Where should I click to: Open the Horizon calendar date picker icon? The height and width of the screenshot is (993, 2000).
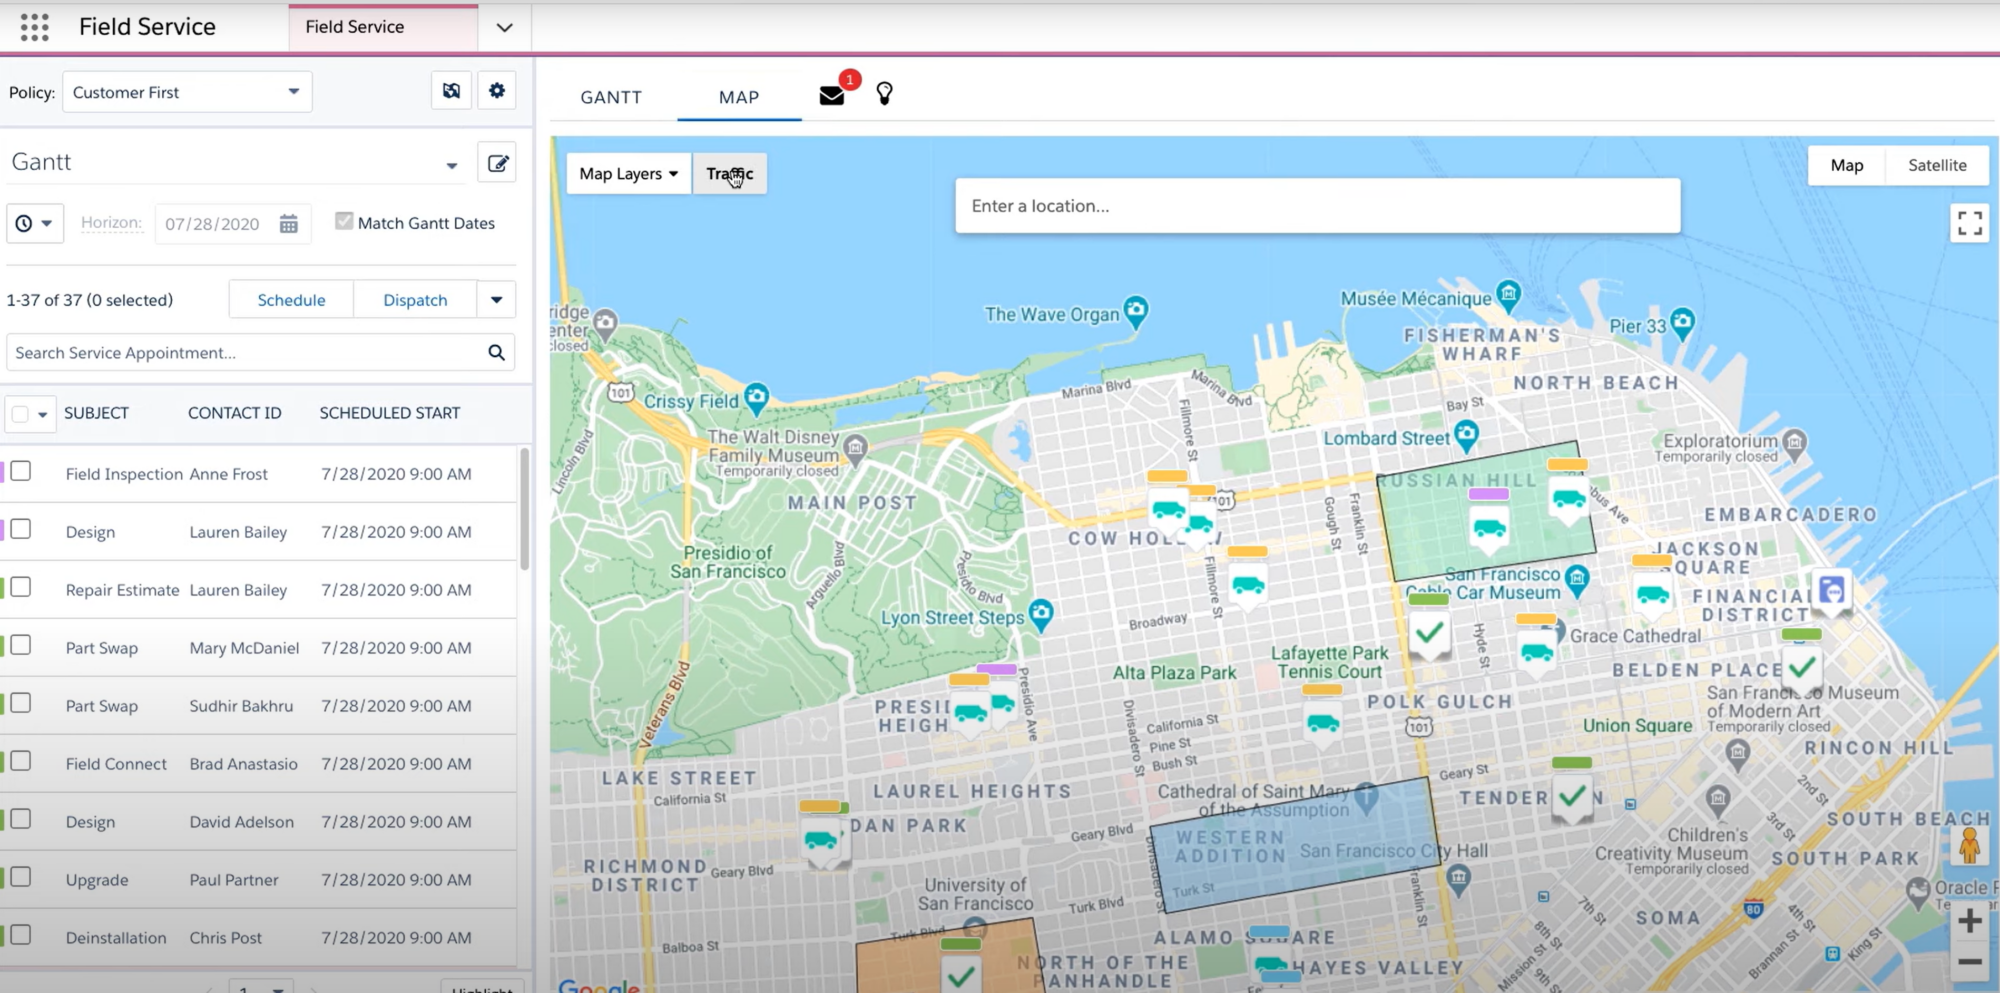(x=289, y=224)
